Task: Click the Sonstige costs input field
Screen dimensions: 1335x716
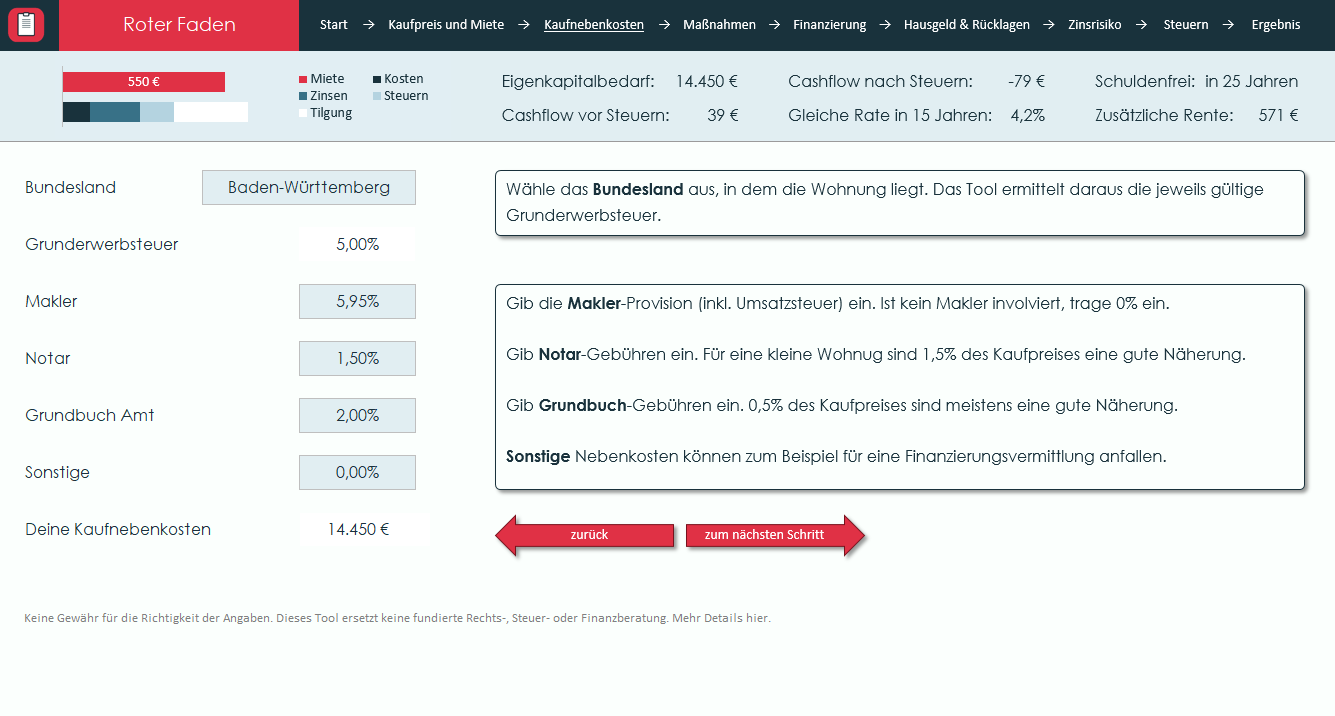Action: point(357,473)
